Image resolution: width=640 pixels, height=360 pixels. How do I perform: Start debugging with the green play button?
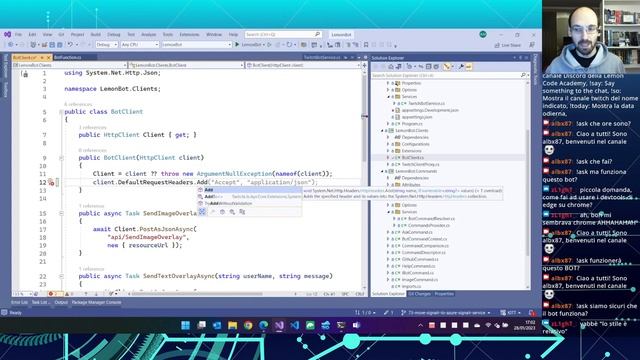(x=237, y=44)
